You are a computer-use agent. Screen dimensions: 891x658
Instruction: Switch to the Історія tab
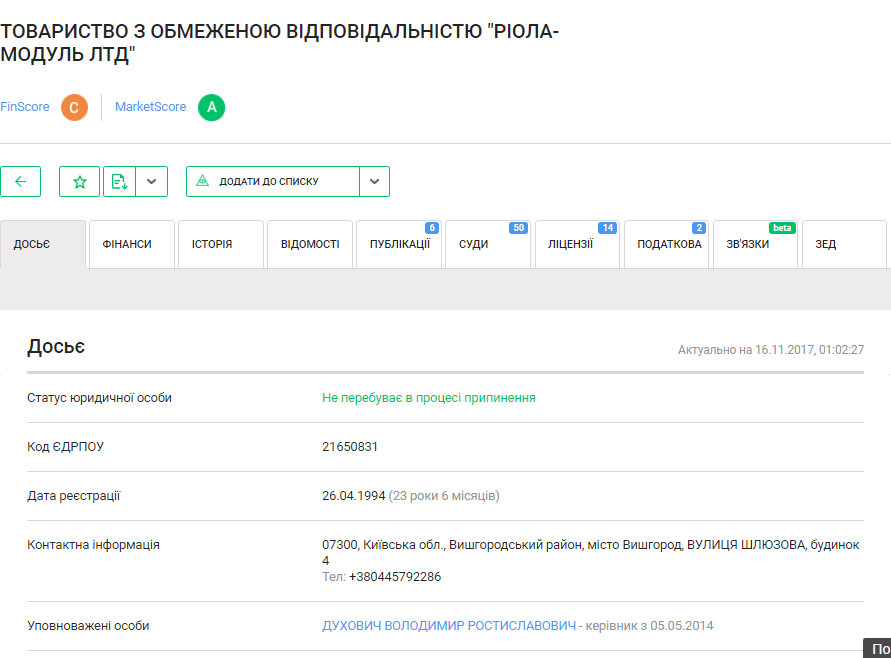[212, 244]
